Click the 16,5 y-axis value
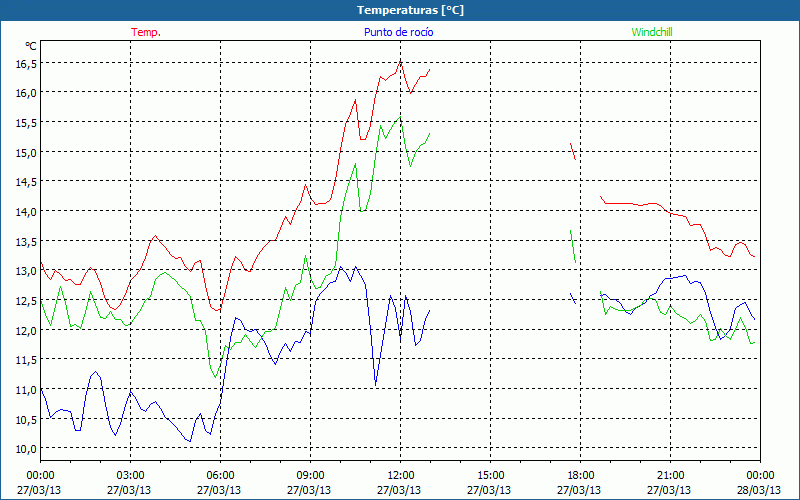This screenshot has height=500, width=800. pos(27,63)
